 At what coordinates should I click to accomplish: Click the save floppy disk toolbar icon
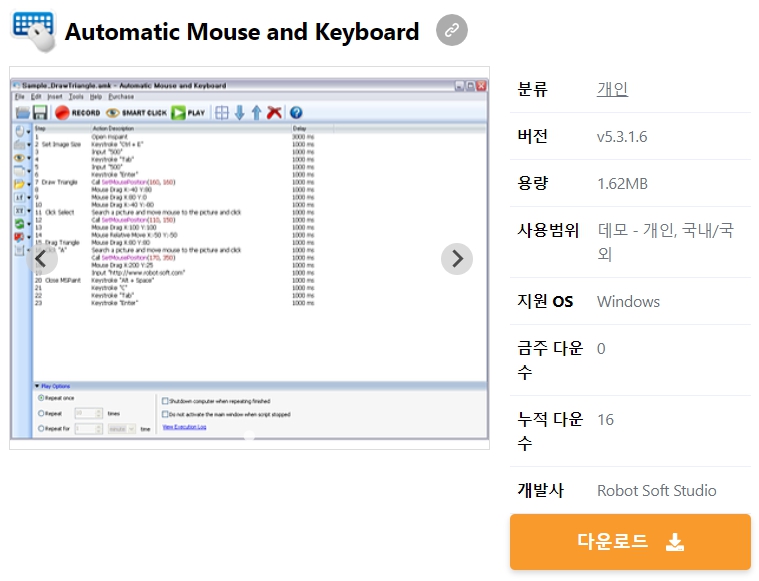(40, 113)
